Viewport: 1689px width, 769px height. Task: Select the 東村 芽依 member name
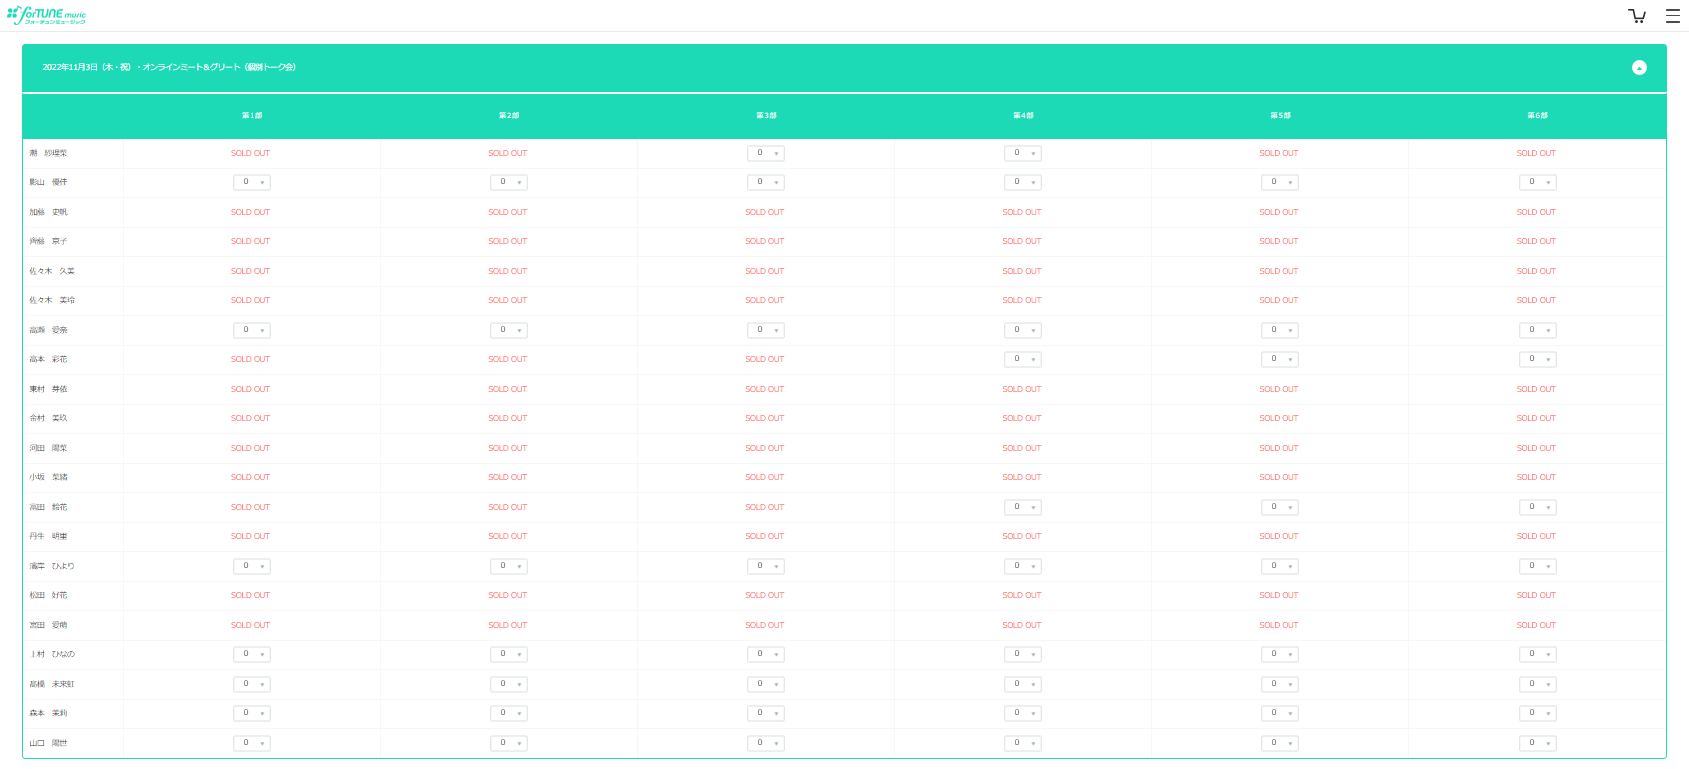point(48,389)
